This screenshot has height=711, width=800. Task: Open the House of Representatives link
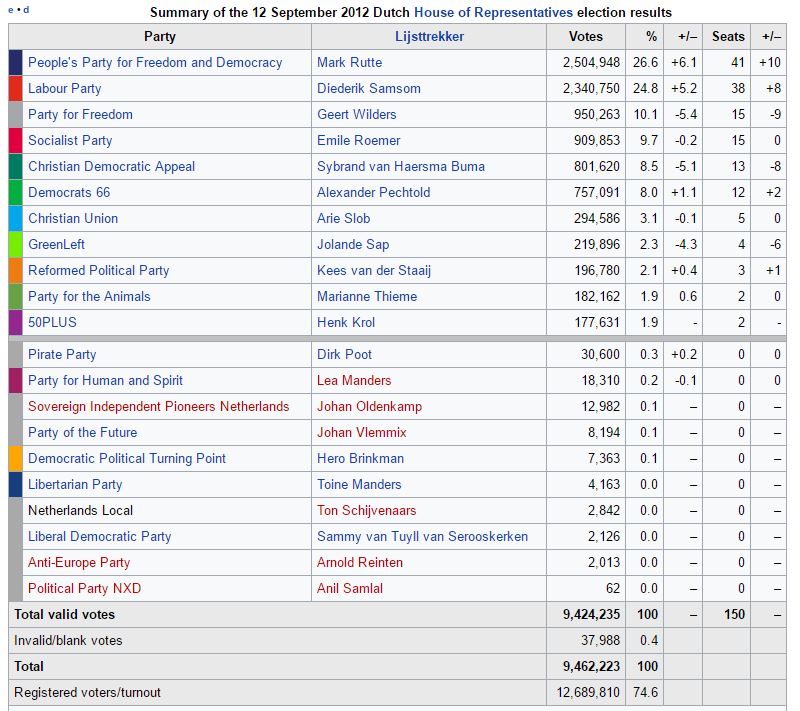pyautogui.click(x=493, y=12)
